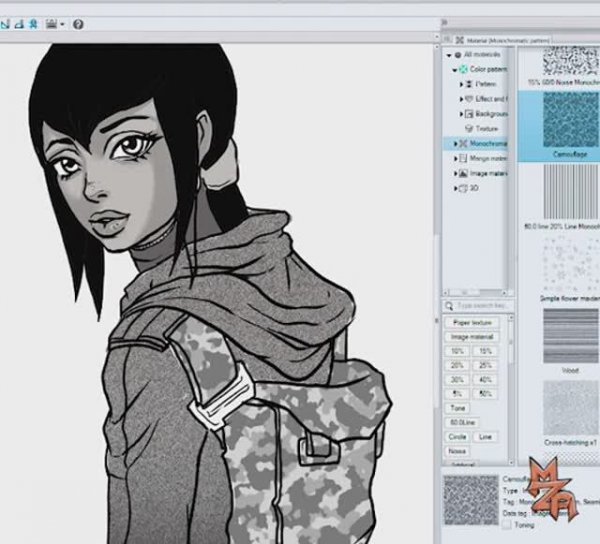This screenshot has height=544, width=600.
Task: Click the magnifier search icon
Action: (x=449, y=306)
